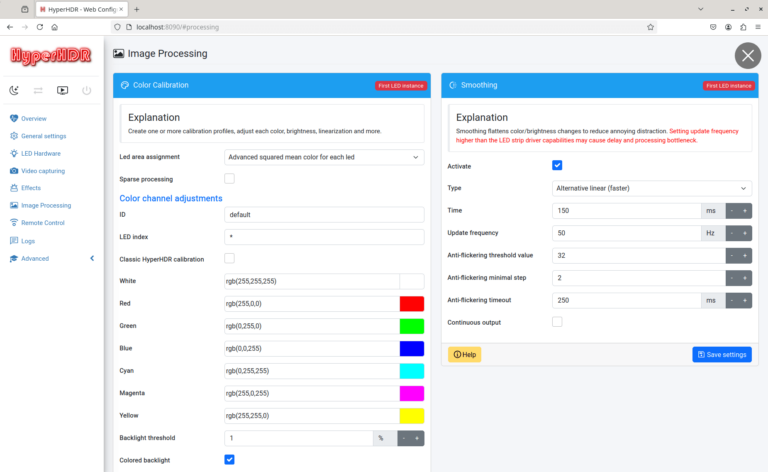Uncheck the smoothing Activate checkbox
768x472 pixels.
pos(557,165)
